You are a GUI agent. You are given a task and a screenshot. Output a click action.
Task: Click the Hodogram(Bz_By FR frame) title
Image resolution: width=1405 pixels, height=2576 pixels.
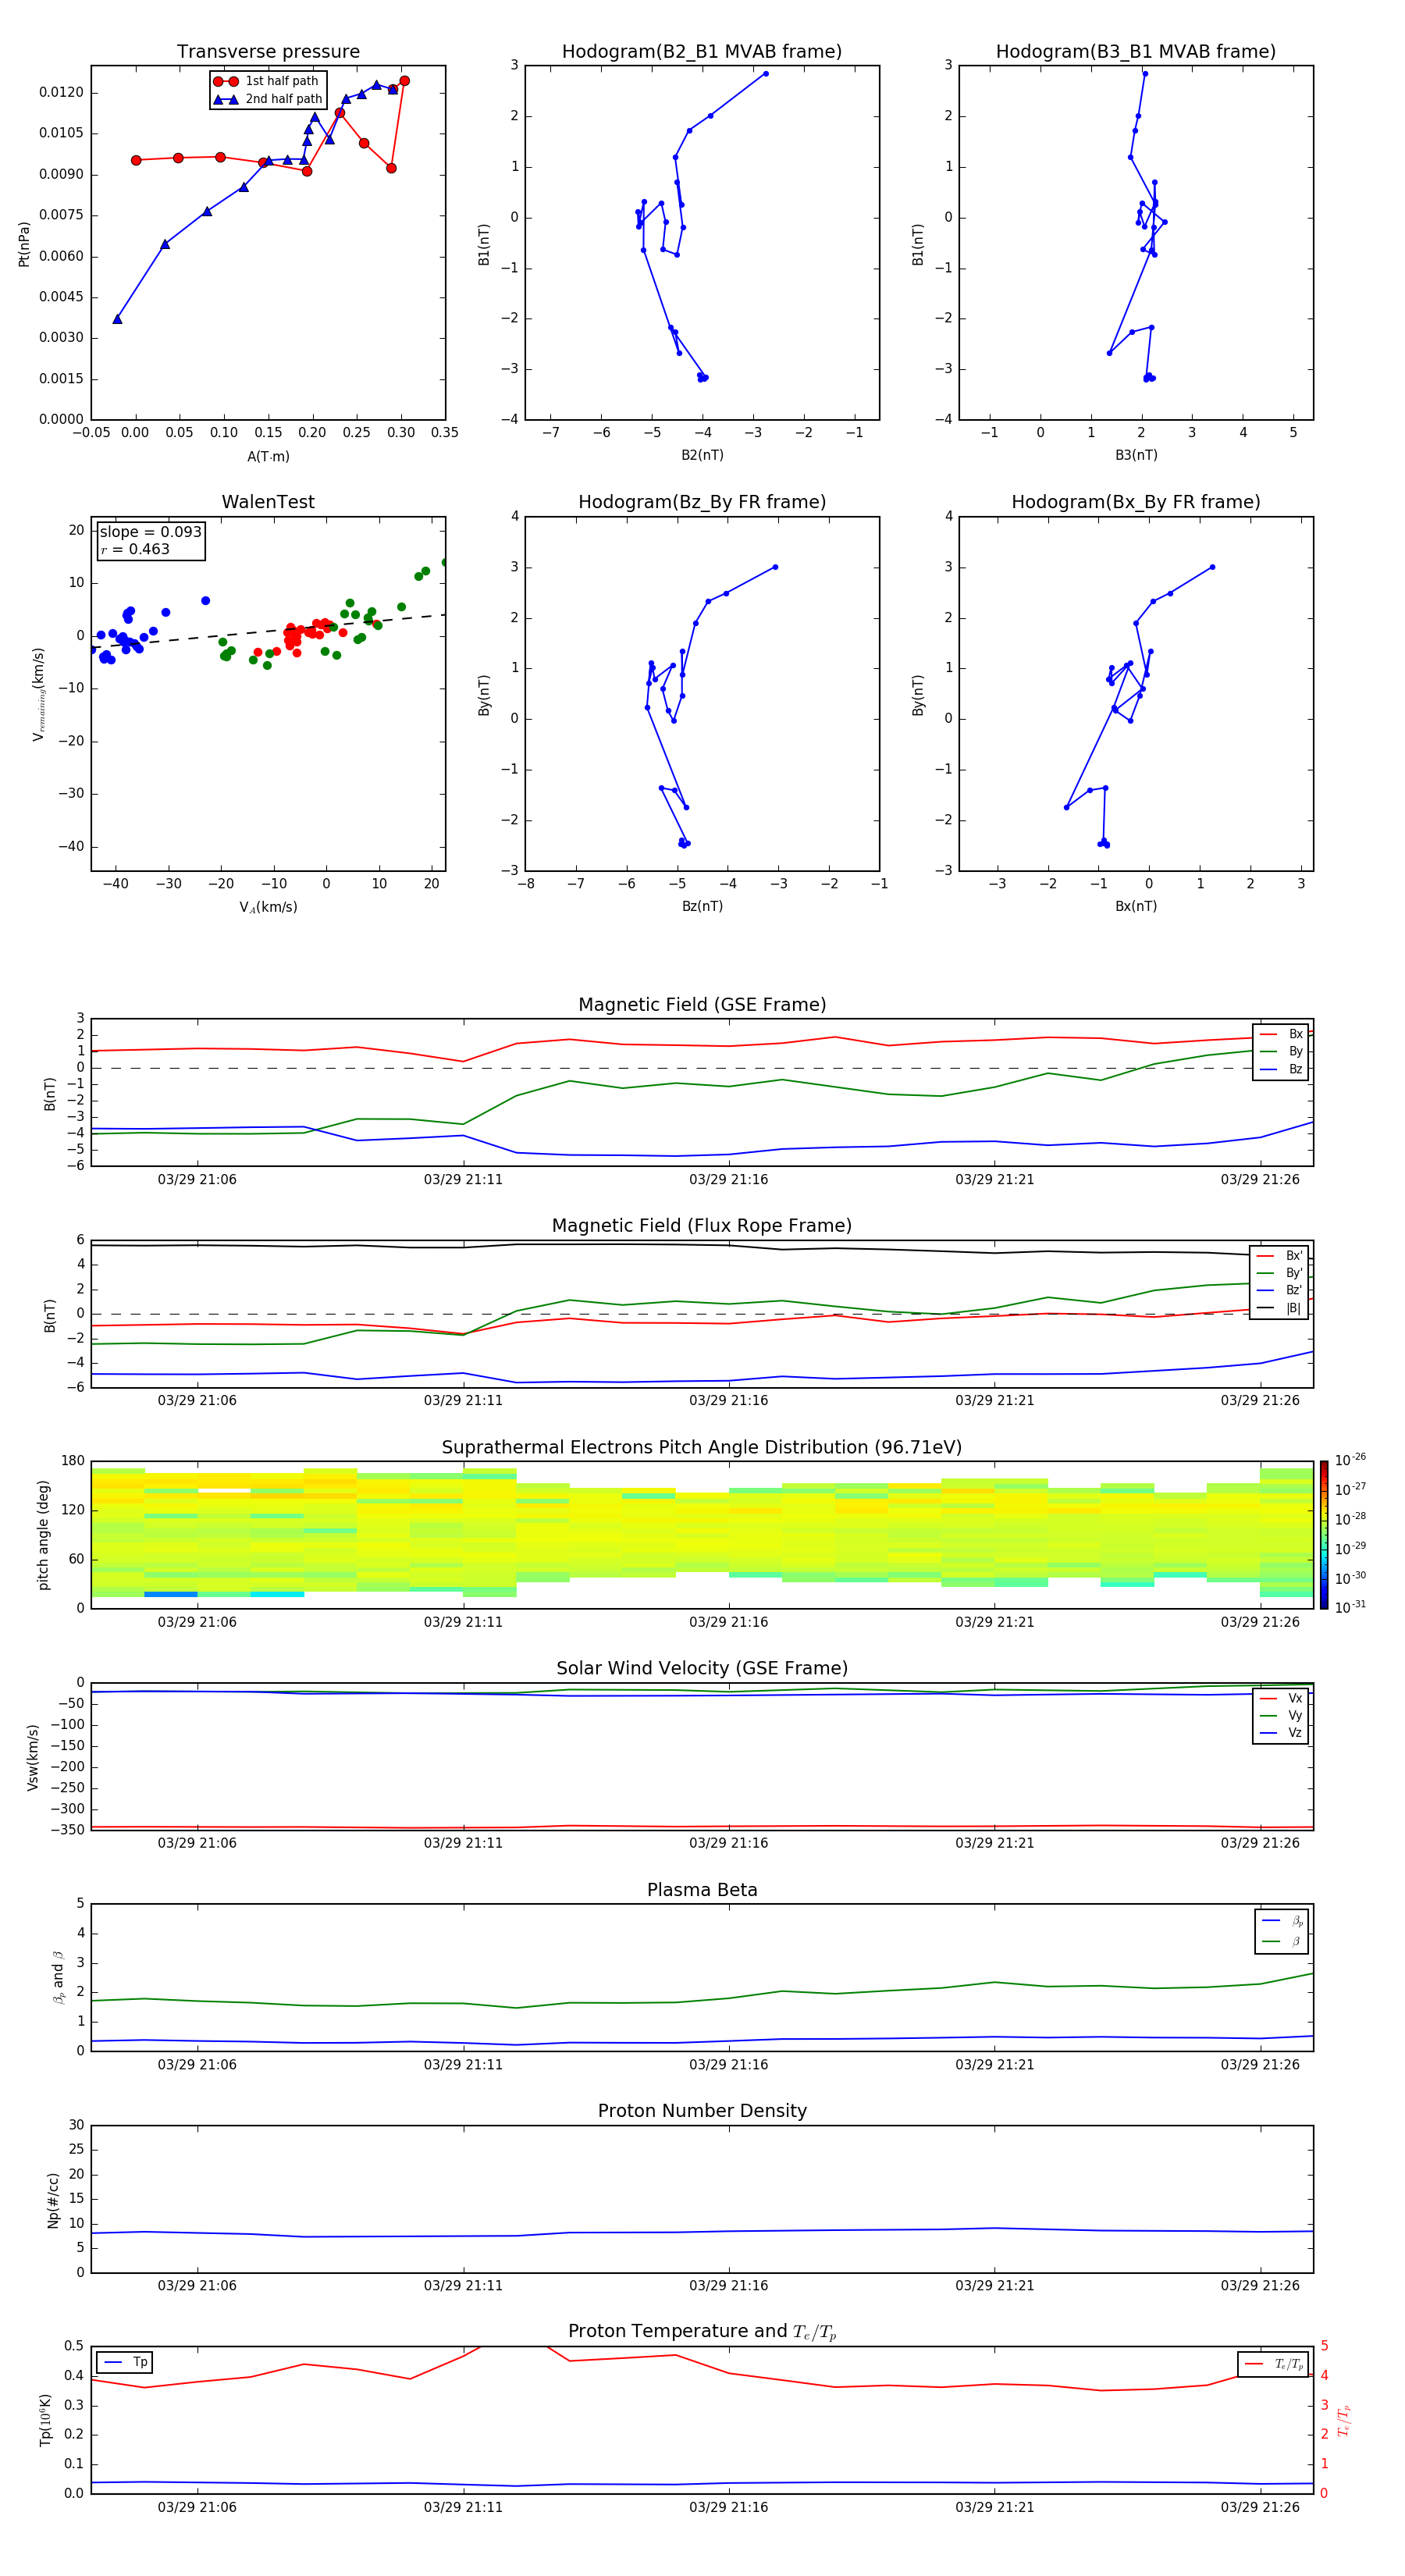click(x=702, y=502)
